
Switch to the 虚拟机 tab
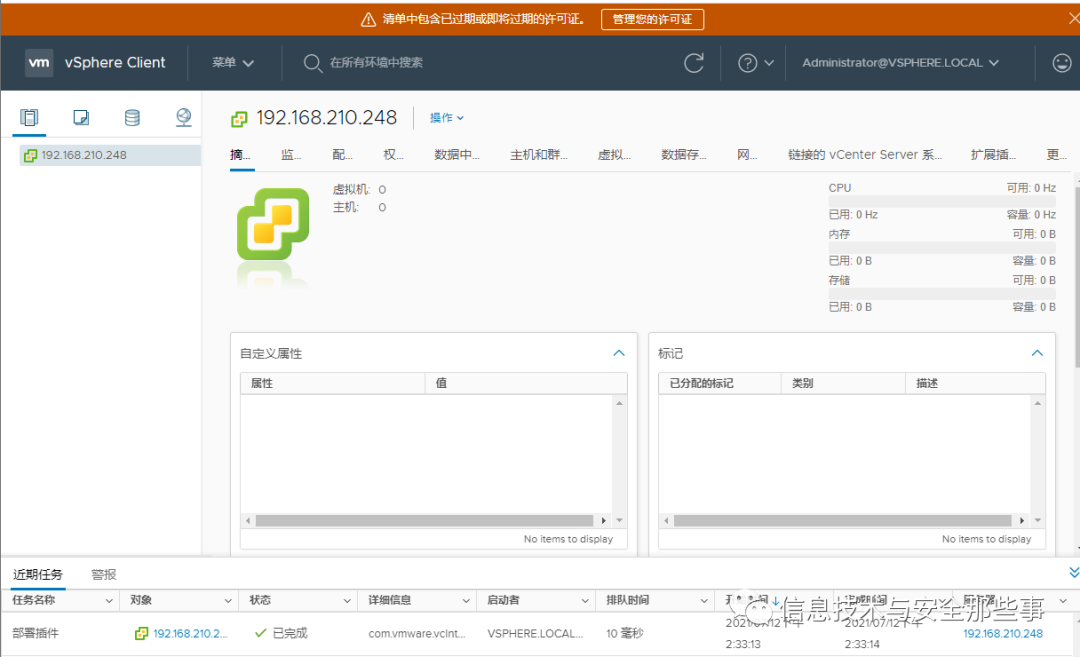click(614, 155)
